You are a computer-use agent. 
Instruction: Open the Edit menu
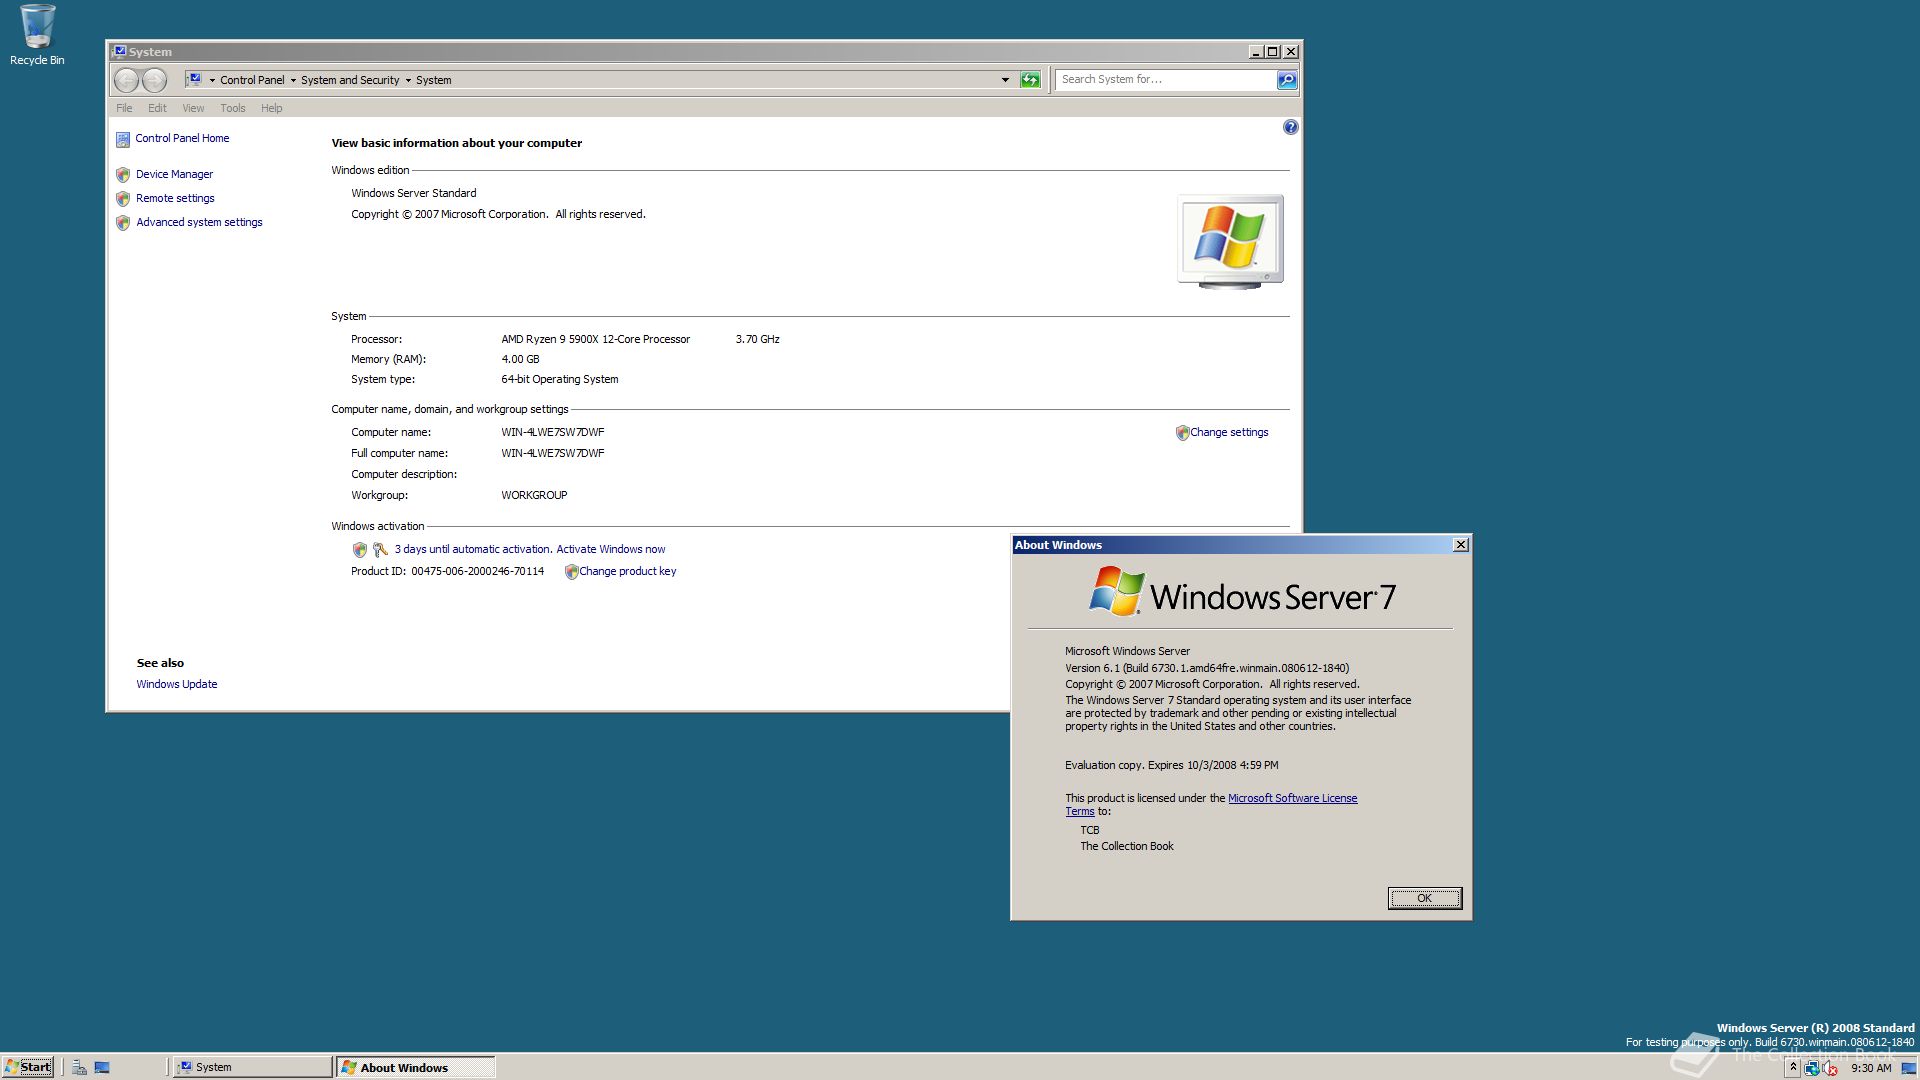coord(157,108)
